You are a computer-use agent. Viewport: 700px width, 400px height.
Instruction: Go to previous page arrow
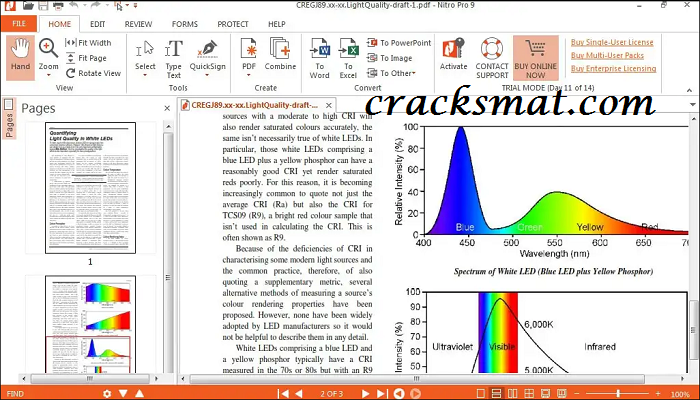pyautogui.click(x=300, y=393)
